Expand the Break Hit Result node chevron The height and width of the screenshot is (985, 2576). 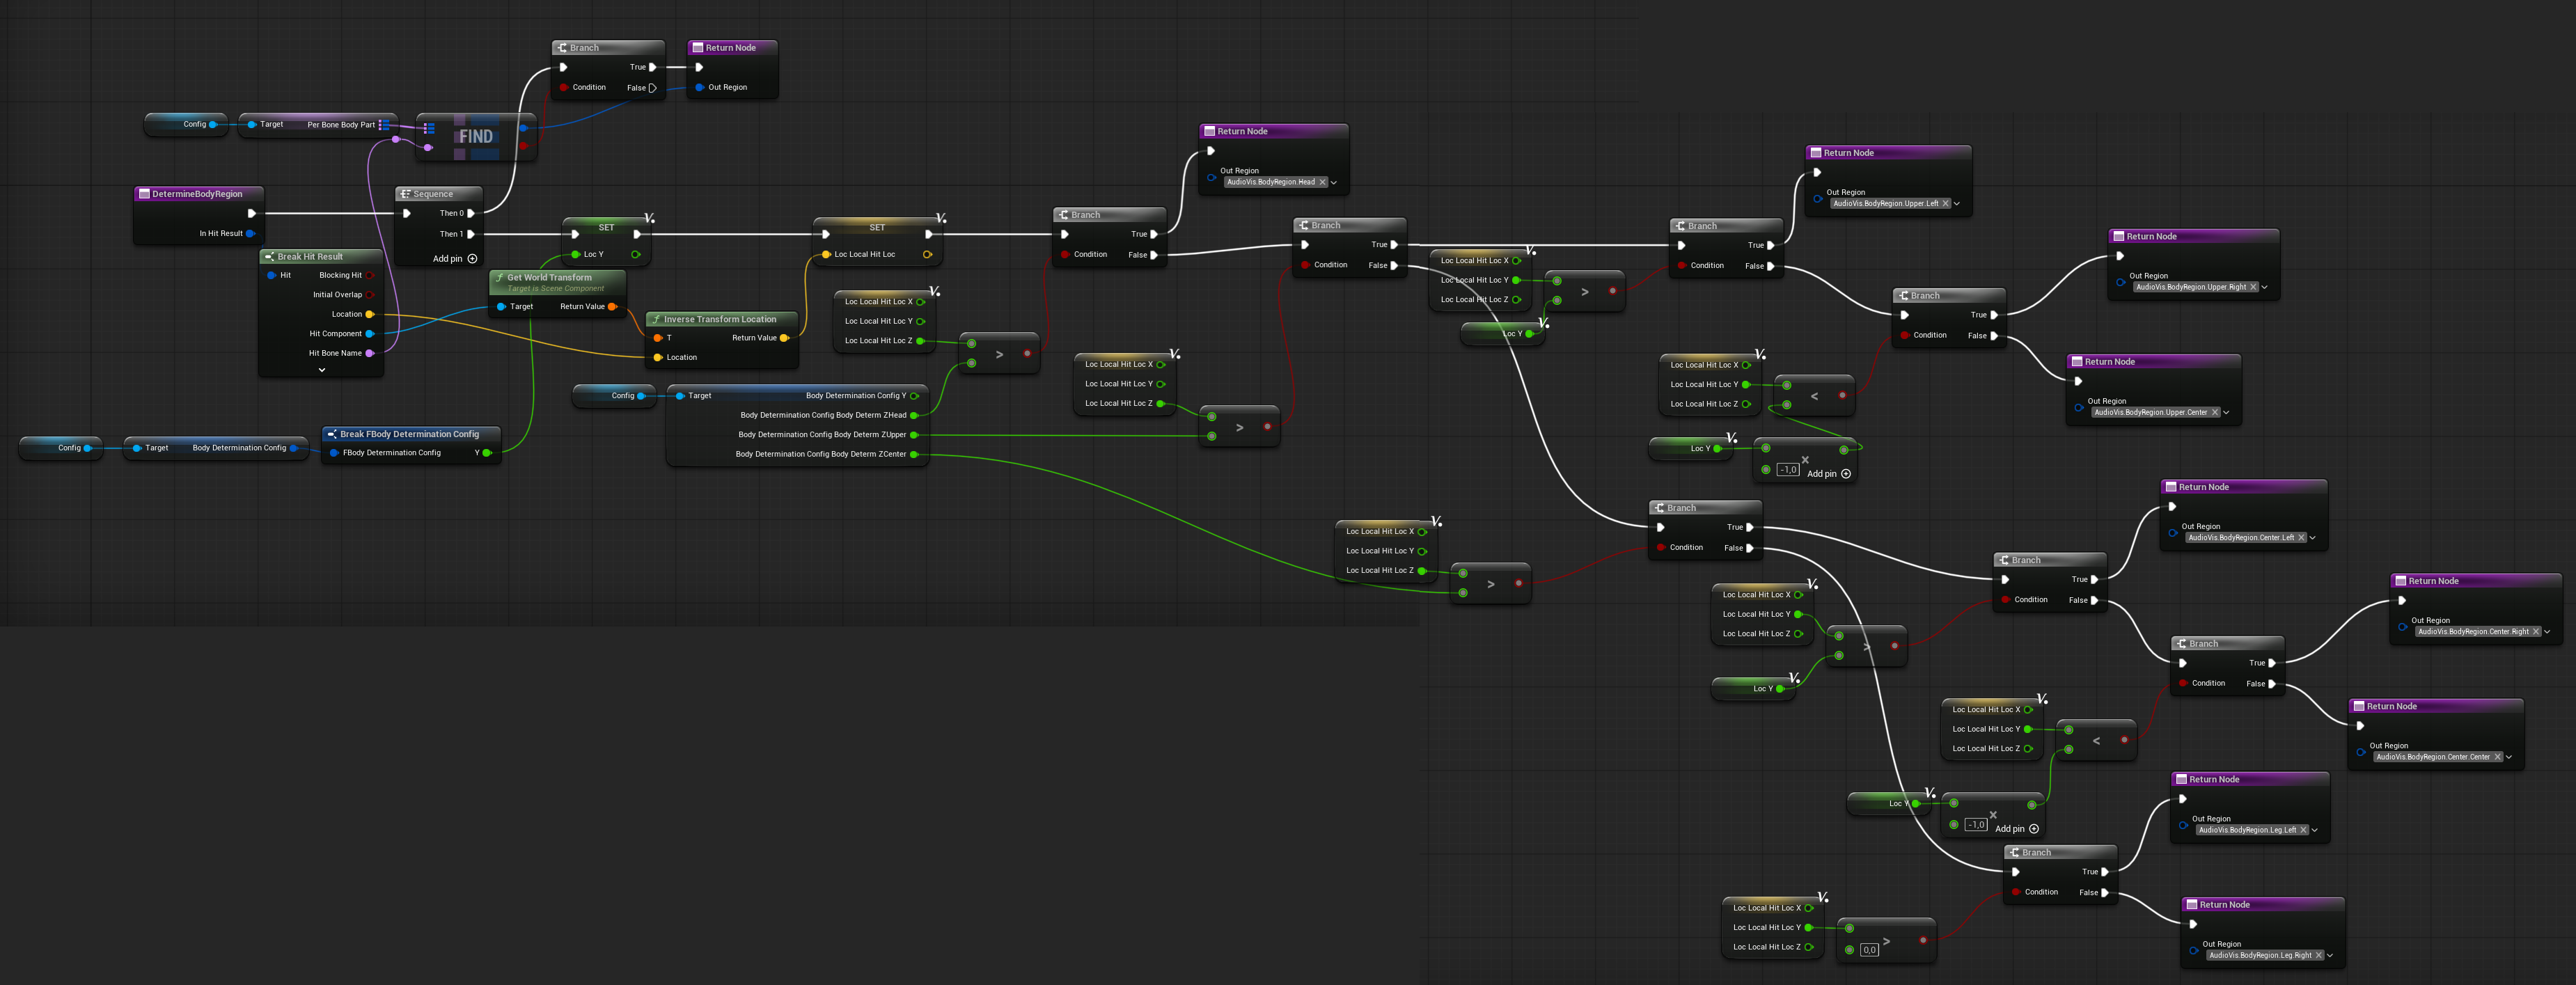322,370
